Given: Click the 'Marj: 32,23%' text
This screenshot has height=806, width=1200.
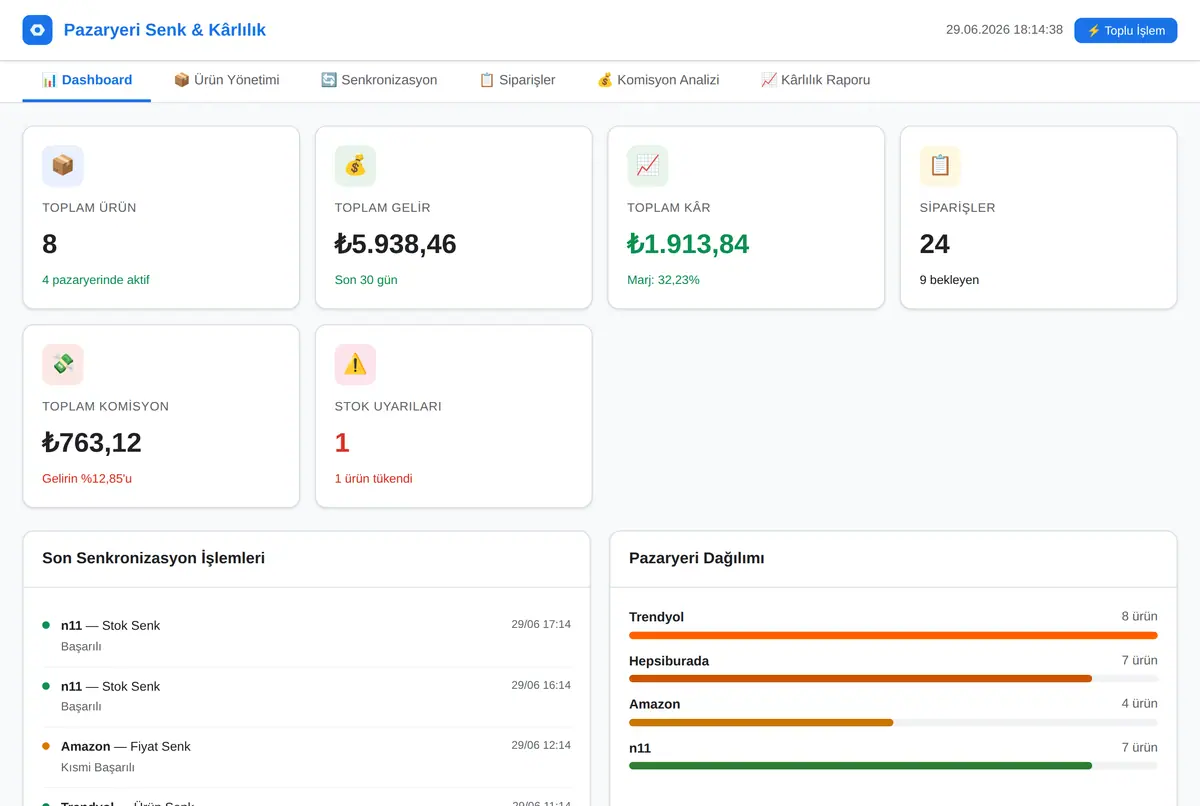Looking at the screenshot, I should click(663, 280).
